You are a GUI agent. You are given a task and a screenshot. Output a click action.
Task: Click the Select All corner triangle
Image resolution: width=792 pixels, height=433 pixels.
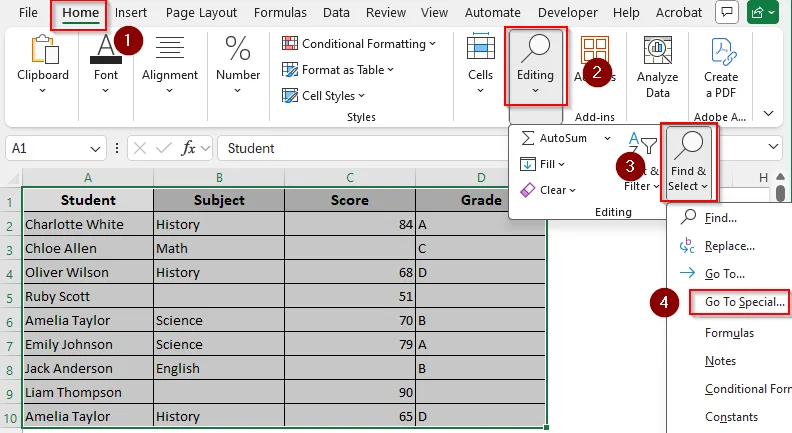(x=12, y=177)
